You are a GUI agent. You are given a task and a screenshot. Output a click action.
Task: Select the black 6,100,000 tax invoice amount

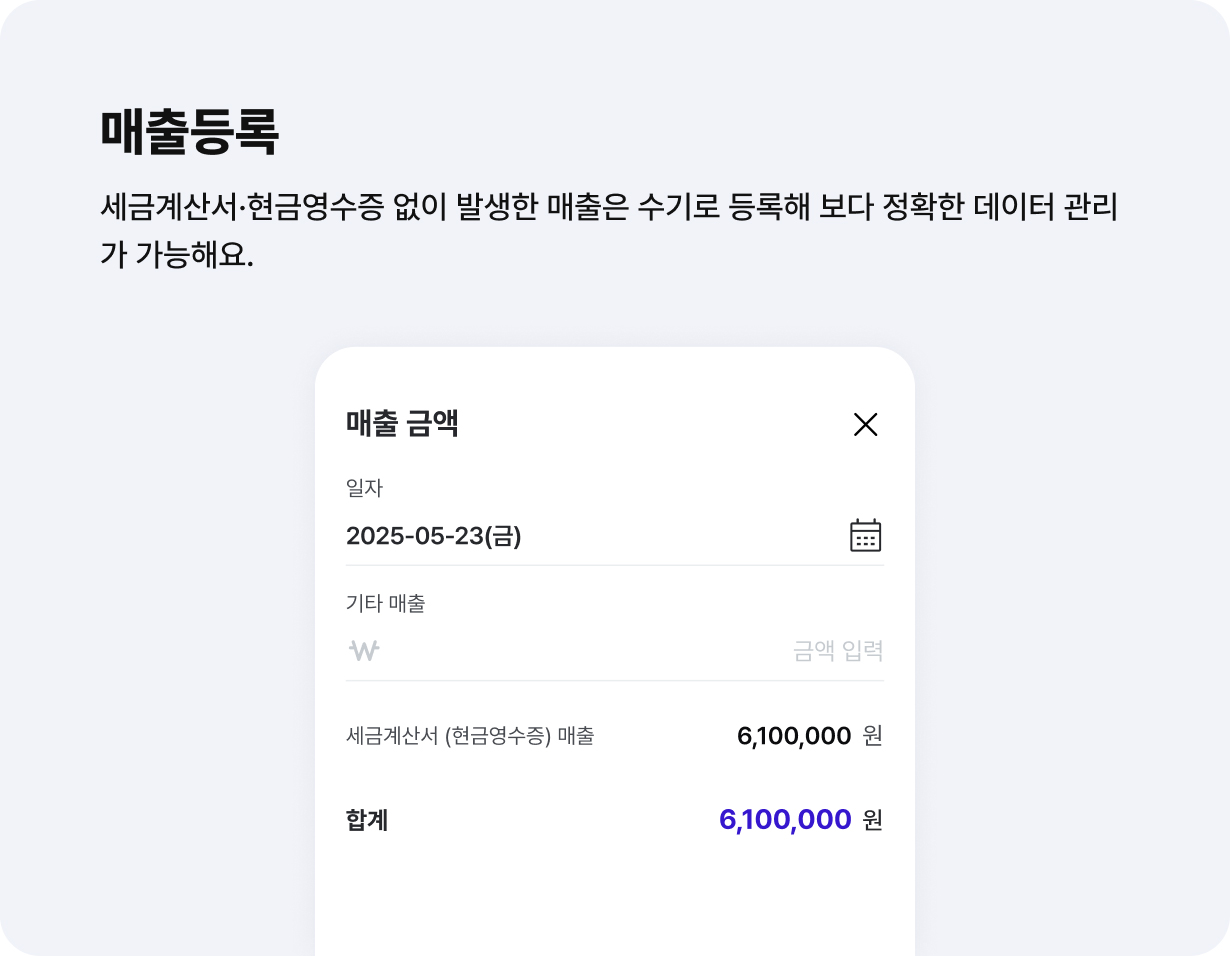[x=794, y=737]
